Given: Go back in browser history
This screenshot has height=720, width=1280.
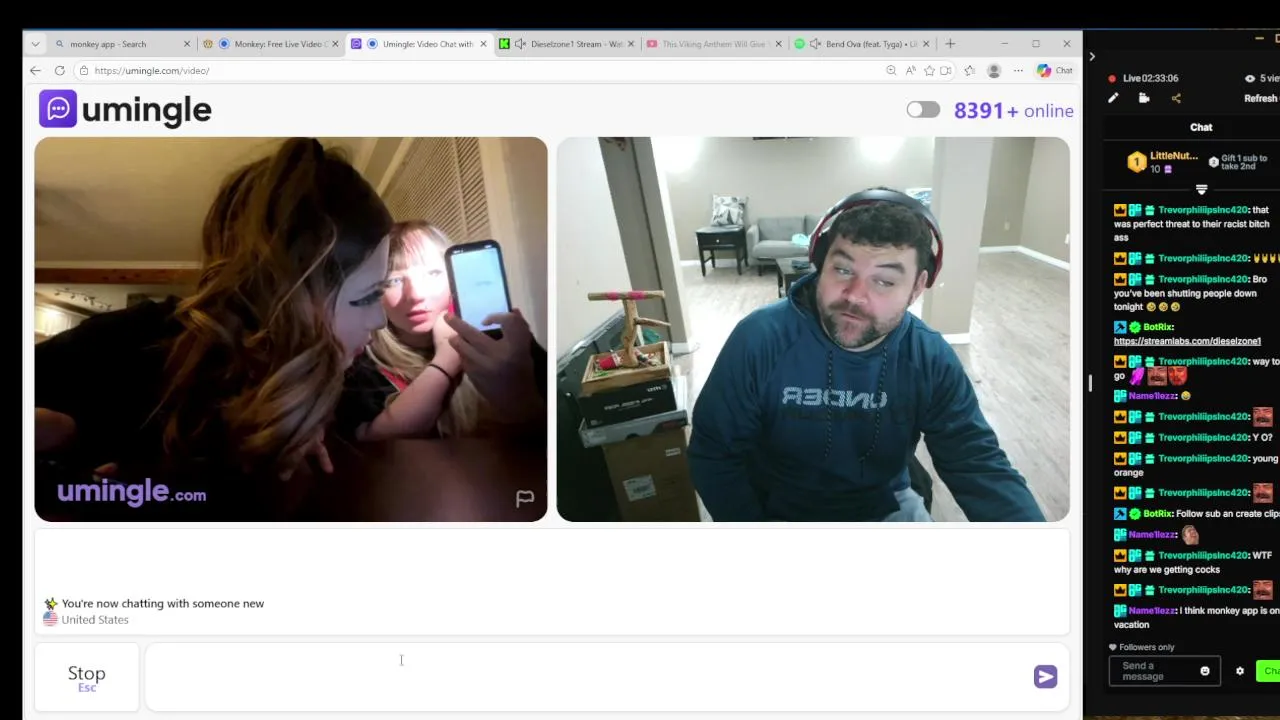Looking at the screenshot, I should (x=35, y=71).
